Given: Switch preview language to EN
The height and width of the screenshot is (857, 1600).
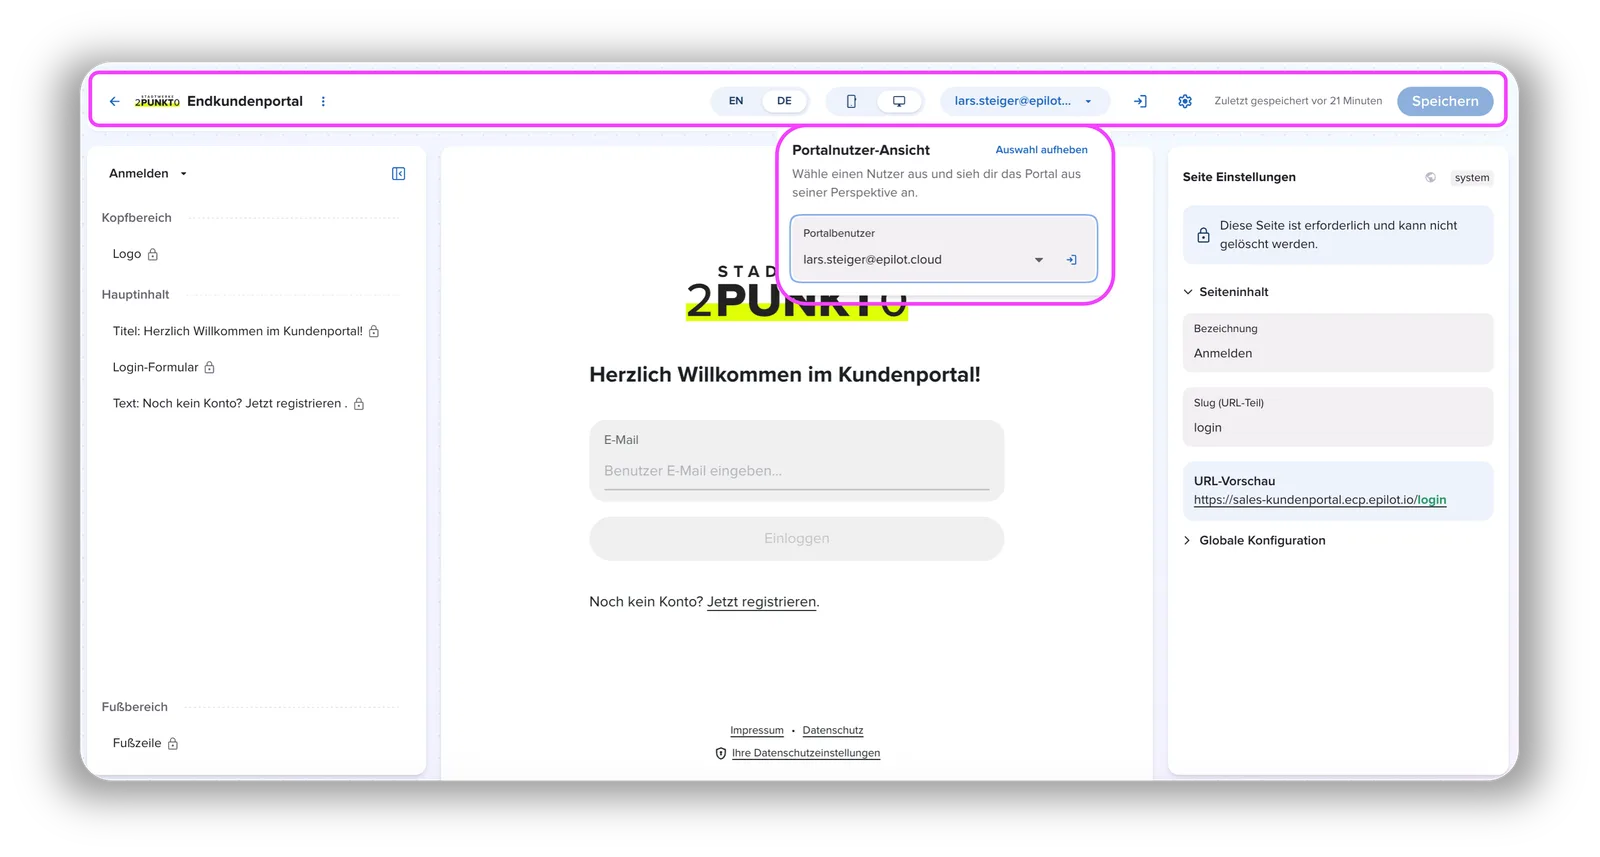Looking at the screenshot, I should 736,101.
